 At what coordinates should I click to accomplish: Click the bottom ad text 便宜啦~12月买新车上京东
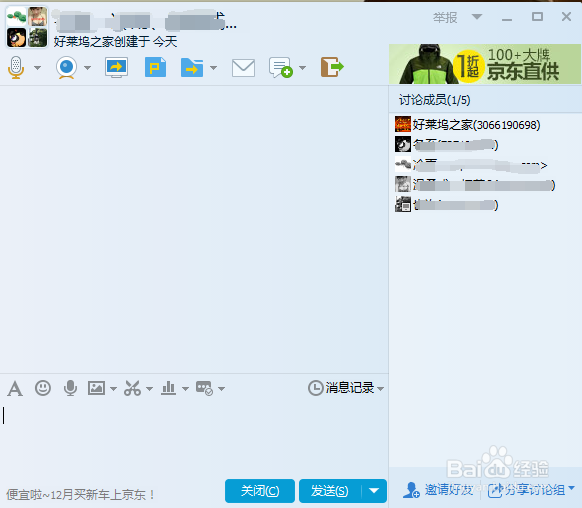coord(81,494)
